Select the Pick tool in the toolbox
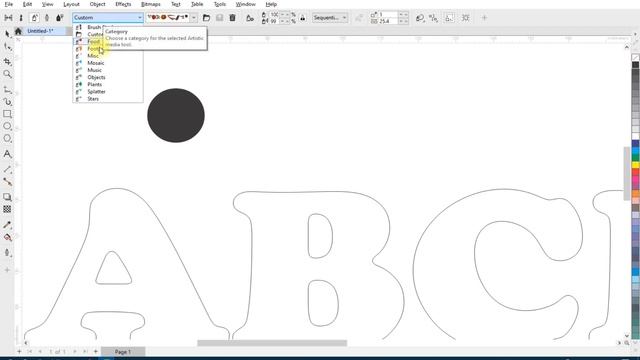 (x=7, y=34)
